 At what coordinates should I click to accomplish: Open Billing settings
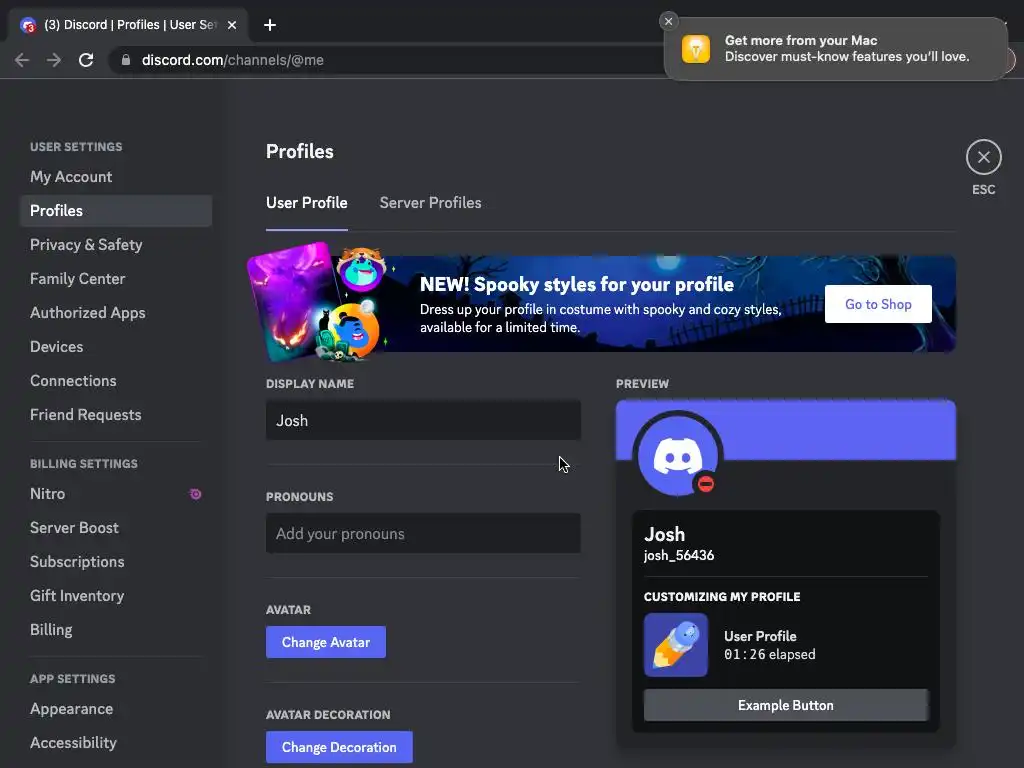[x=116, y=630]
